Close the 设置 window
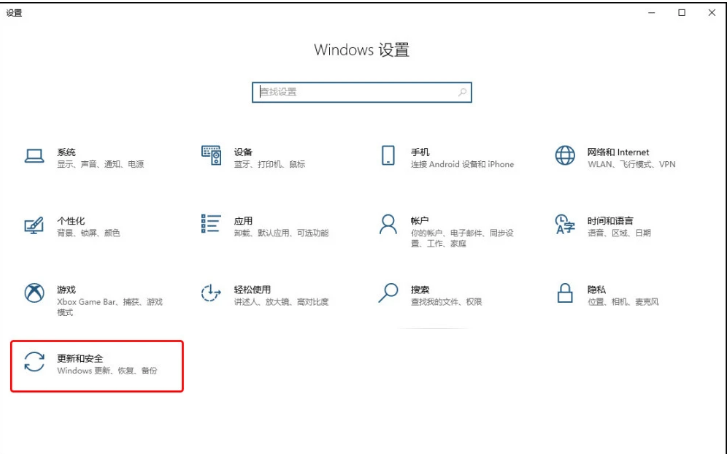The height and width of the screenshot is (454, 727). pos(711,12)
